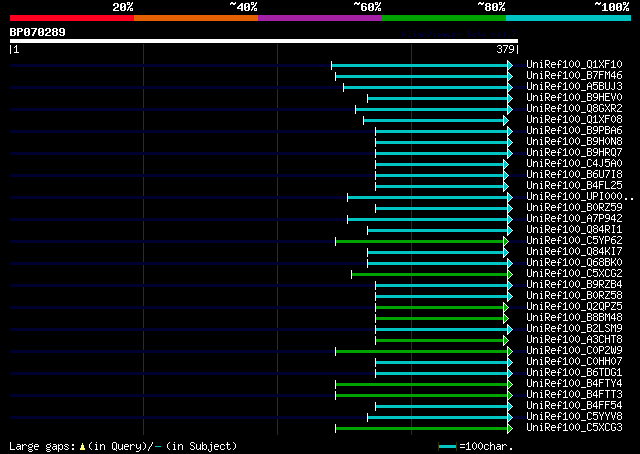Select the UniRef100_C5YYV8 label
This screenshot has height=454, width=640.
click(574, 417)
